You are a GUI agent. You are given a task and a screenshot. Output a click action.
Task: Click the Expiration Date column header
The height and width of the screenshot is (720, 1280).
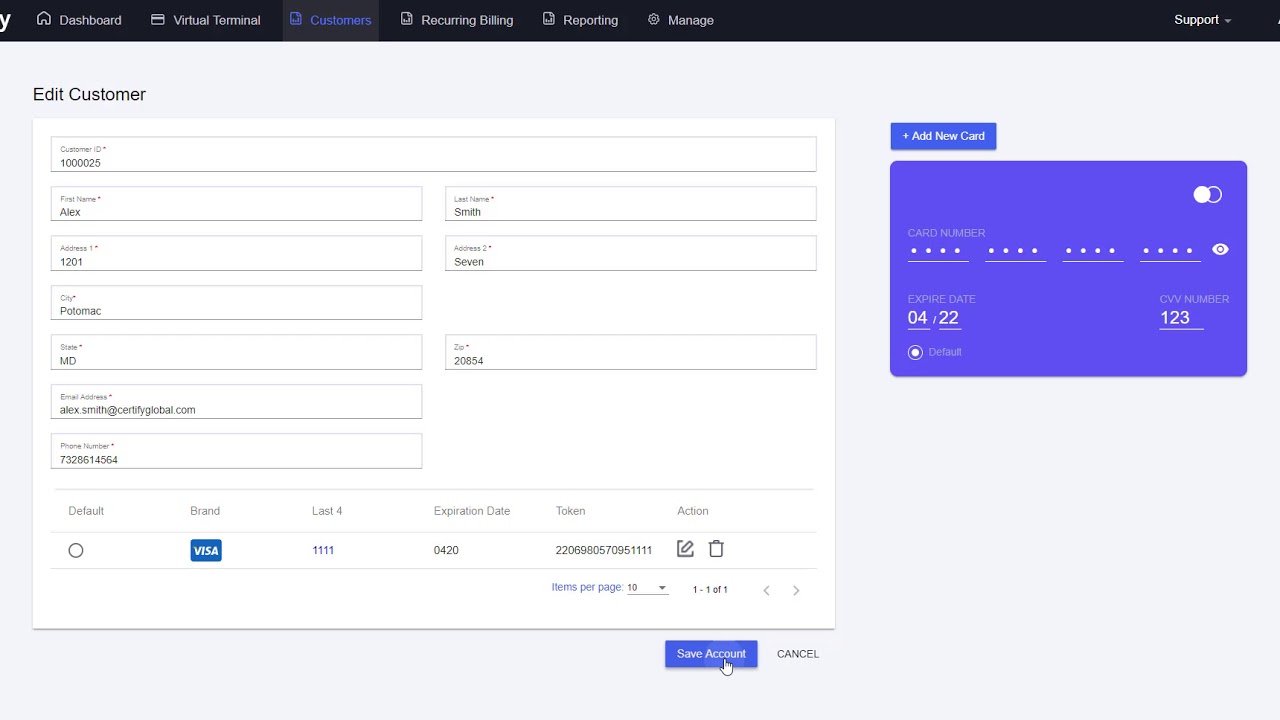click(472, 511)
